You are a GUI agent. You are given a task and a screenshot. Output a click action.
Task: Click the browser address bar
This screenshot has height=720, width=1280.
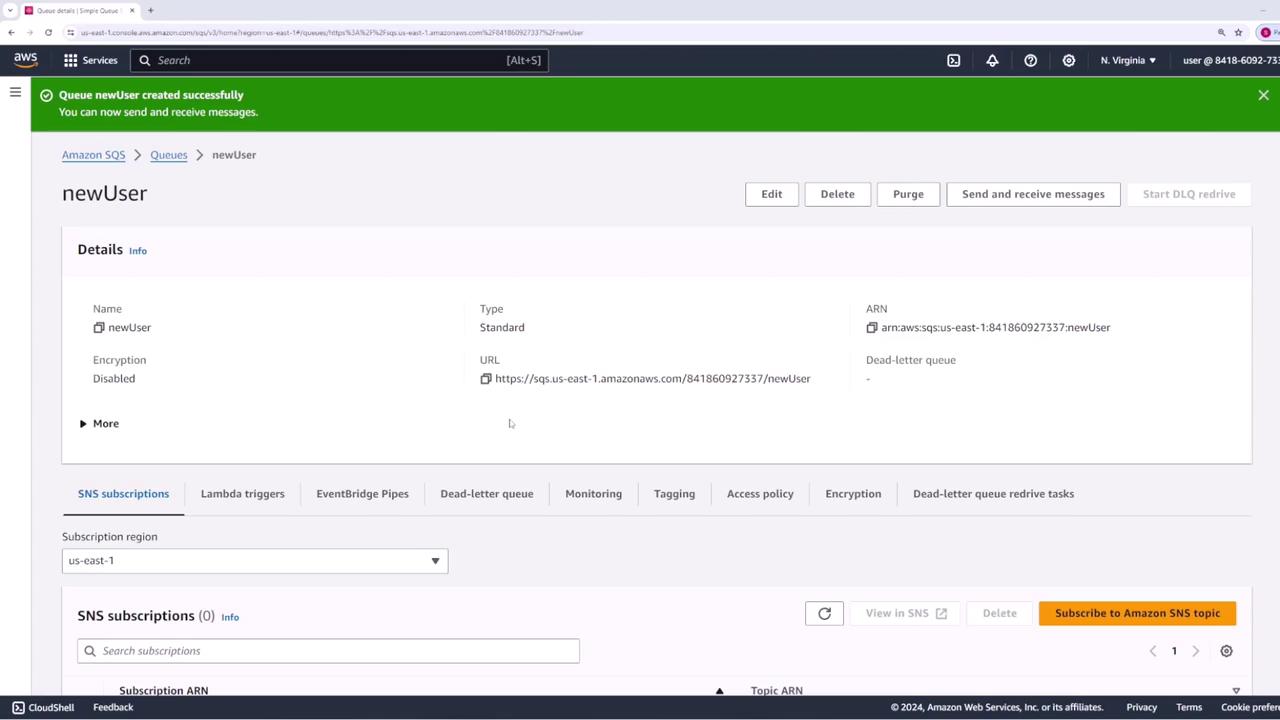click(x=640, y=32)
